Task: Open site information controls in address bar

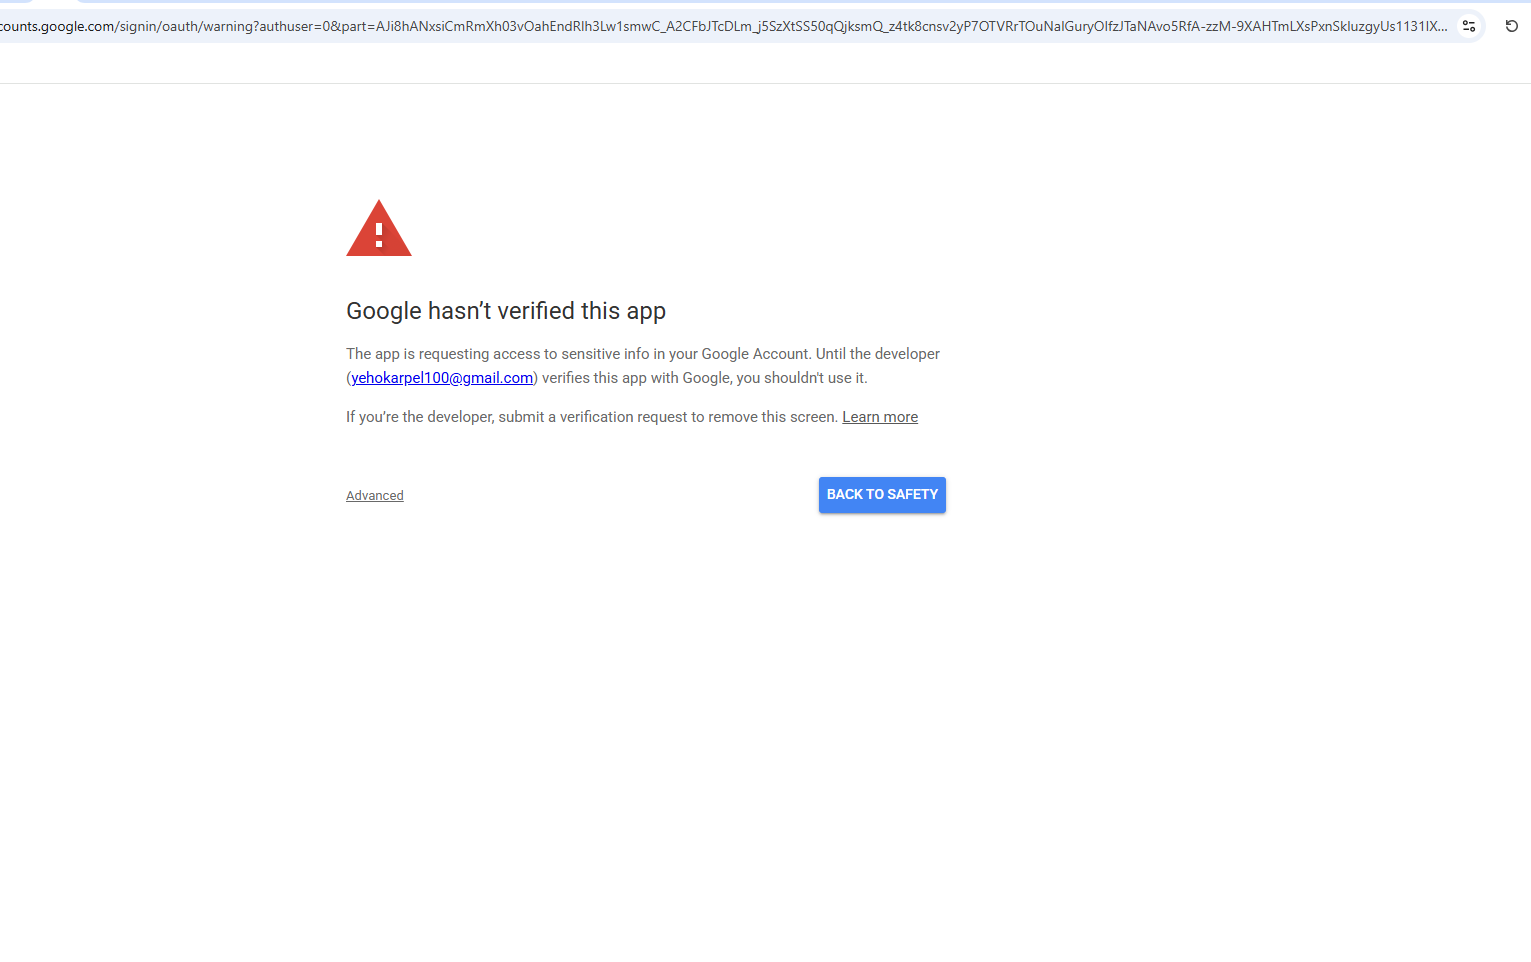Action: (1468, 26)
